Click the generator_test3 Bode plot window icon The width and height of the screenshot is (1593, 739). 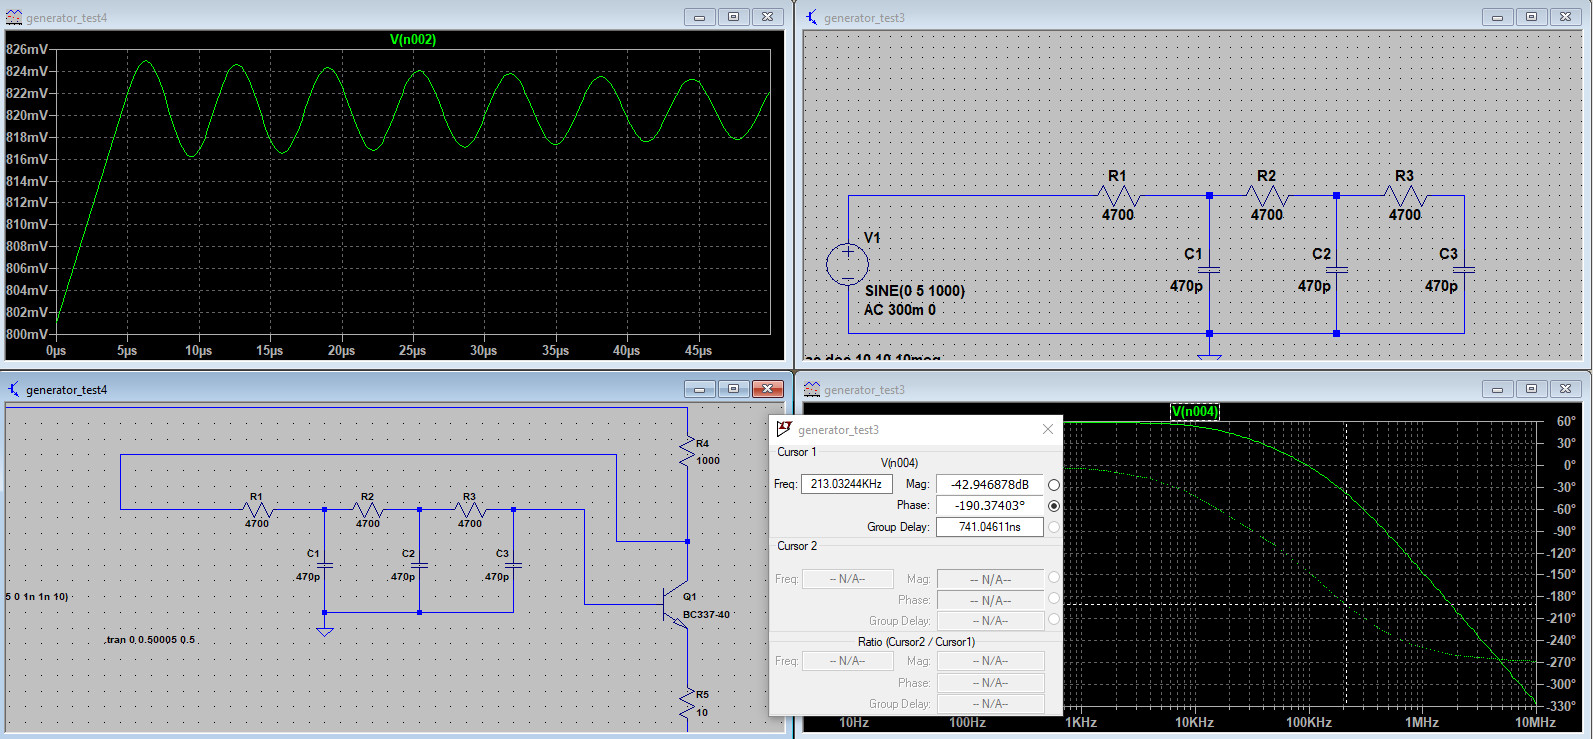[x=812, y=389]
